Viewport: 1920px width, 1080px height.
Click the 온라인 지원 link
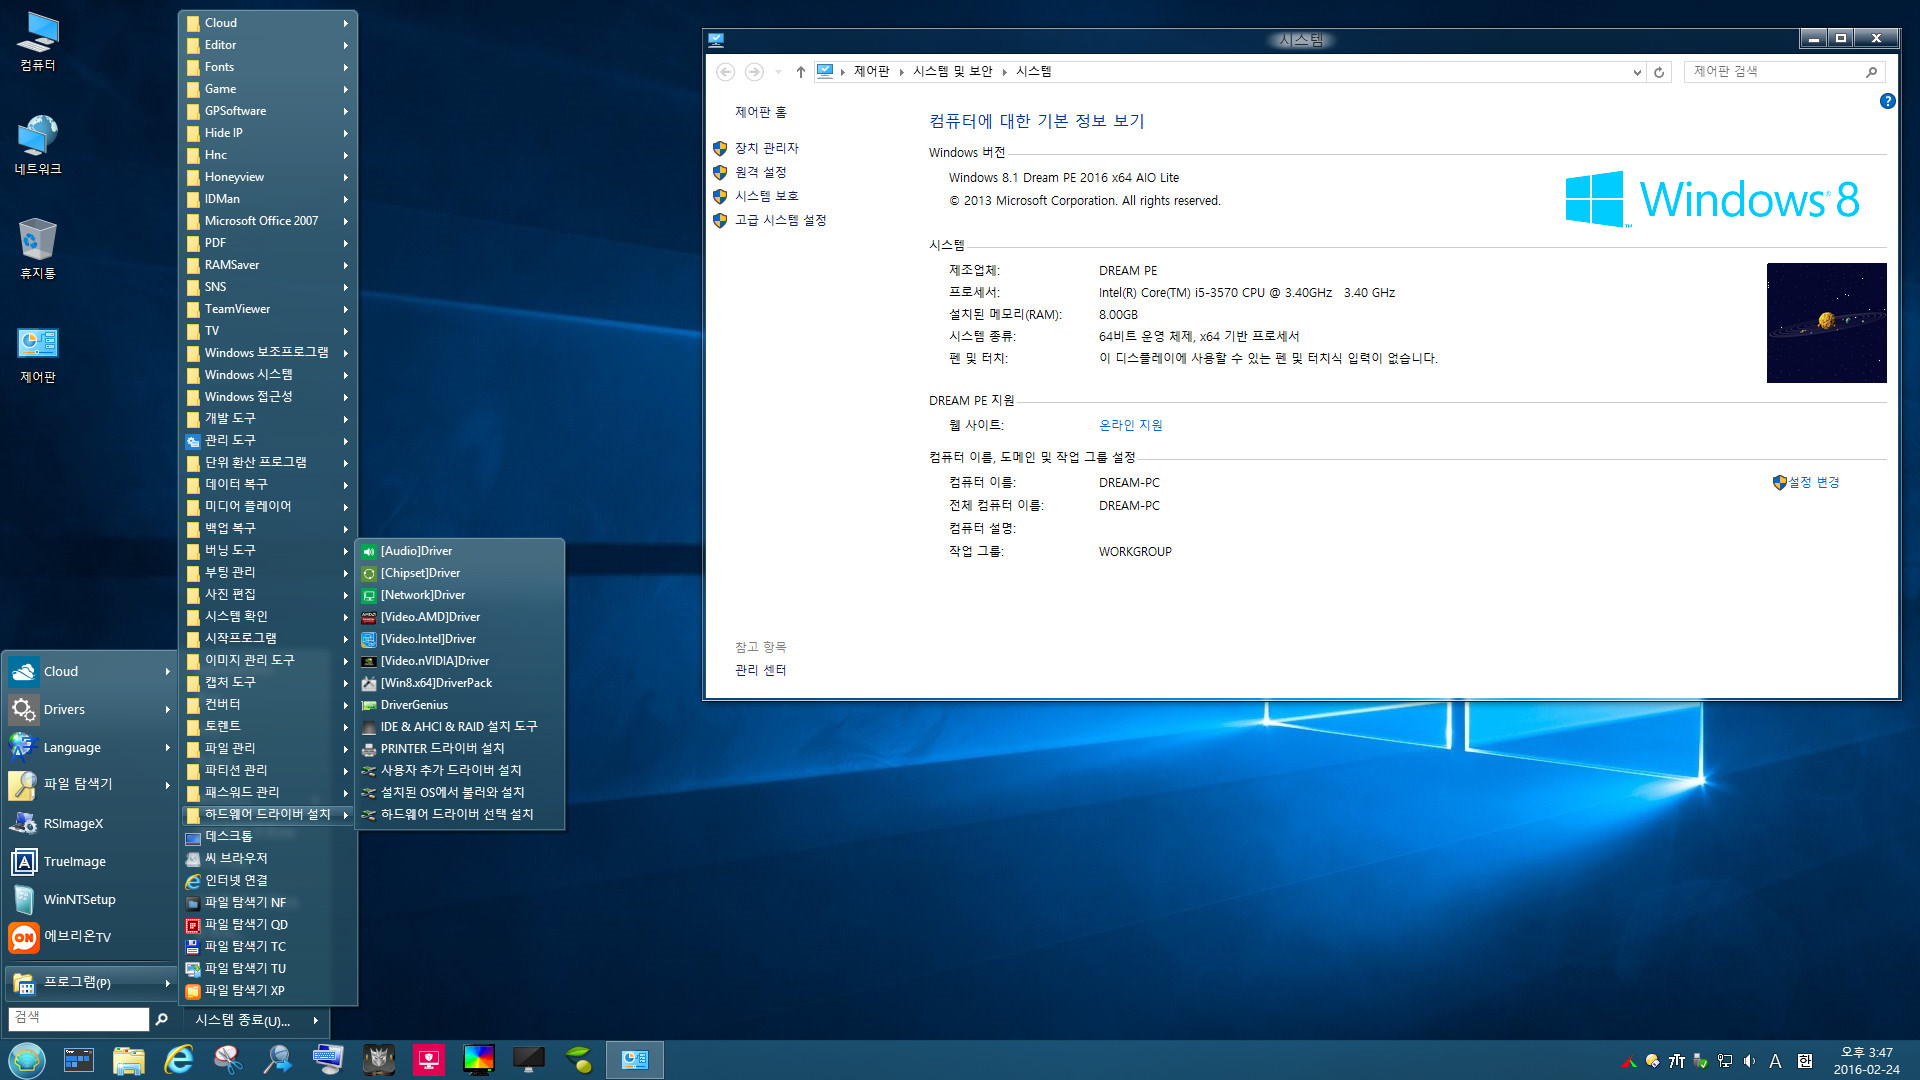point(1130,425)
